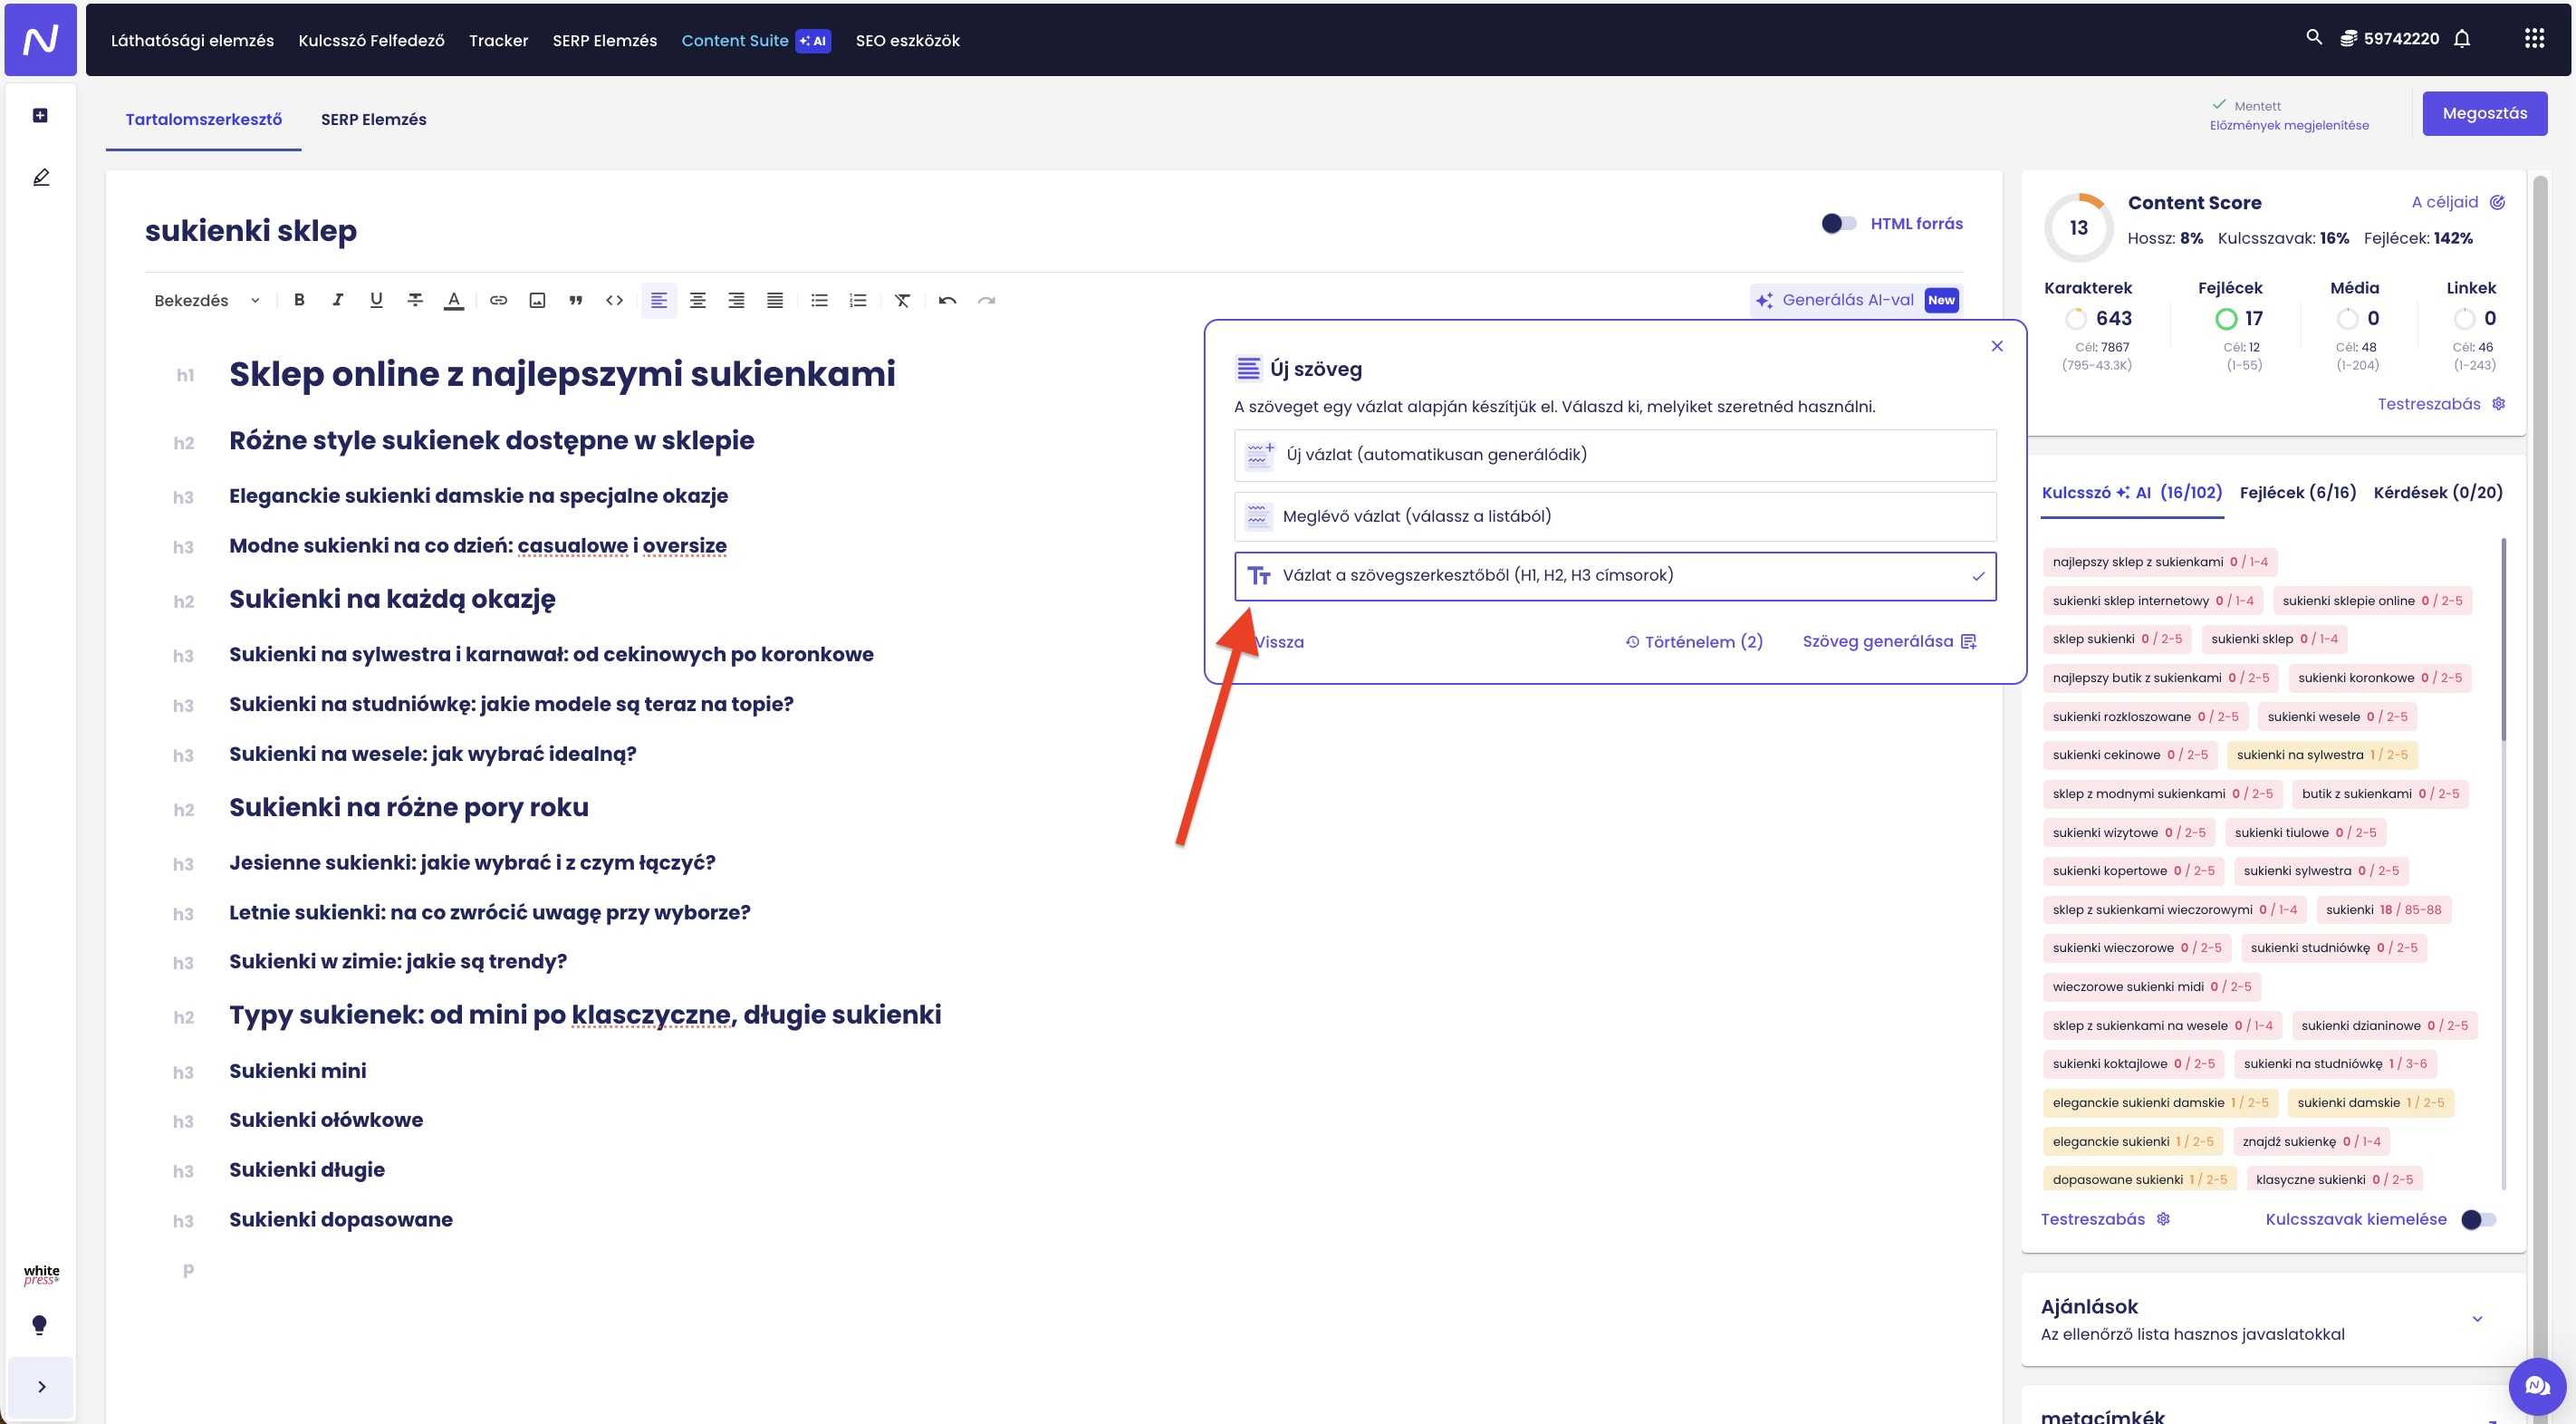This screenshot has width=2576, height=1424.
Task: Click the text color picker icon
Action: click(x=454, y=300)
